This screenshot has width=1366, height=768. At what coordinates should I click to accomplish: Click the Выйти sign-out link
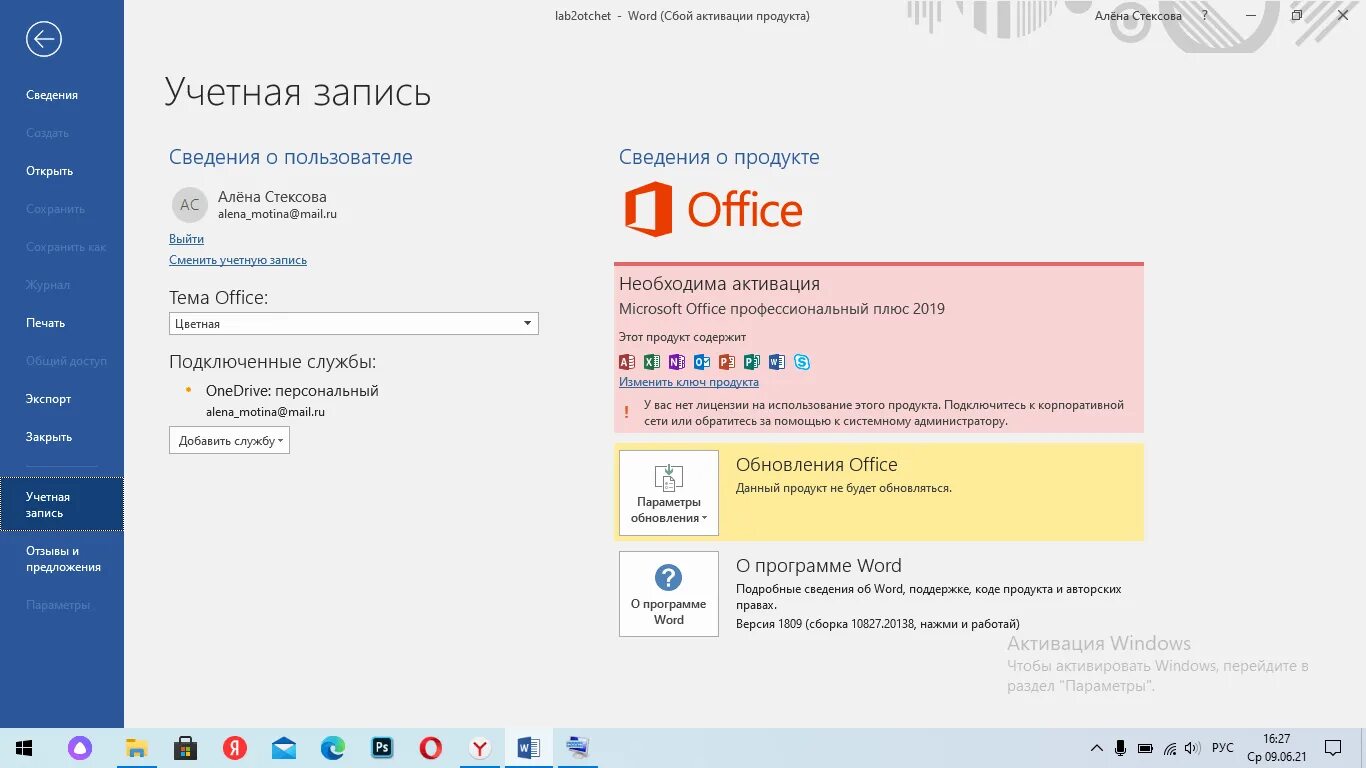[x=186, y=239]
